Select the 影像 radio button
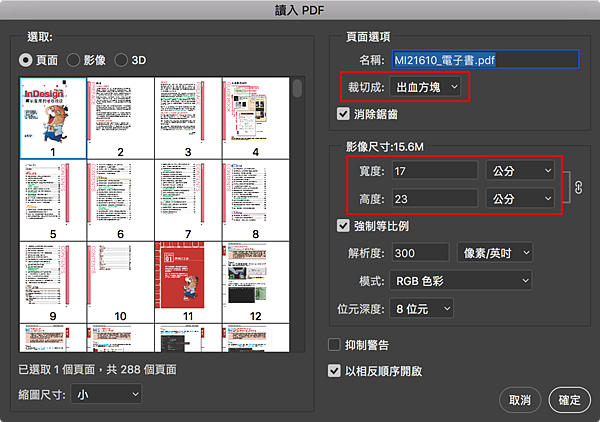The height and width of the screenshot is (422, 600). coord(73,60)
